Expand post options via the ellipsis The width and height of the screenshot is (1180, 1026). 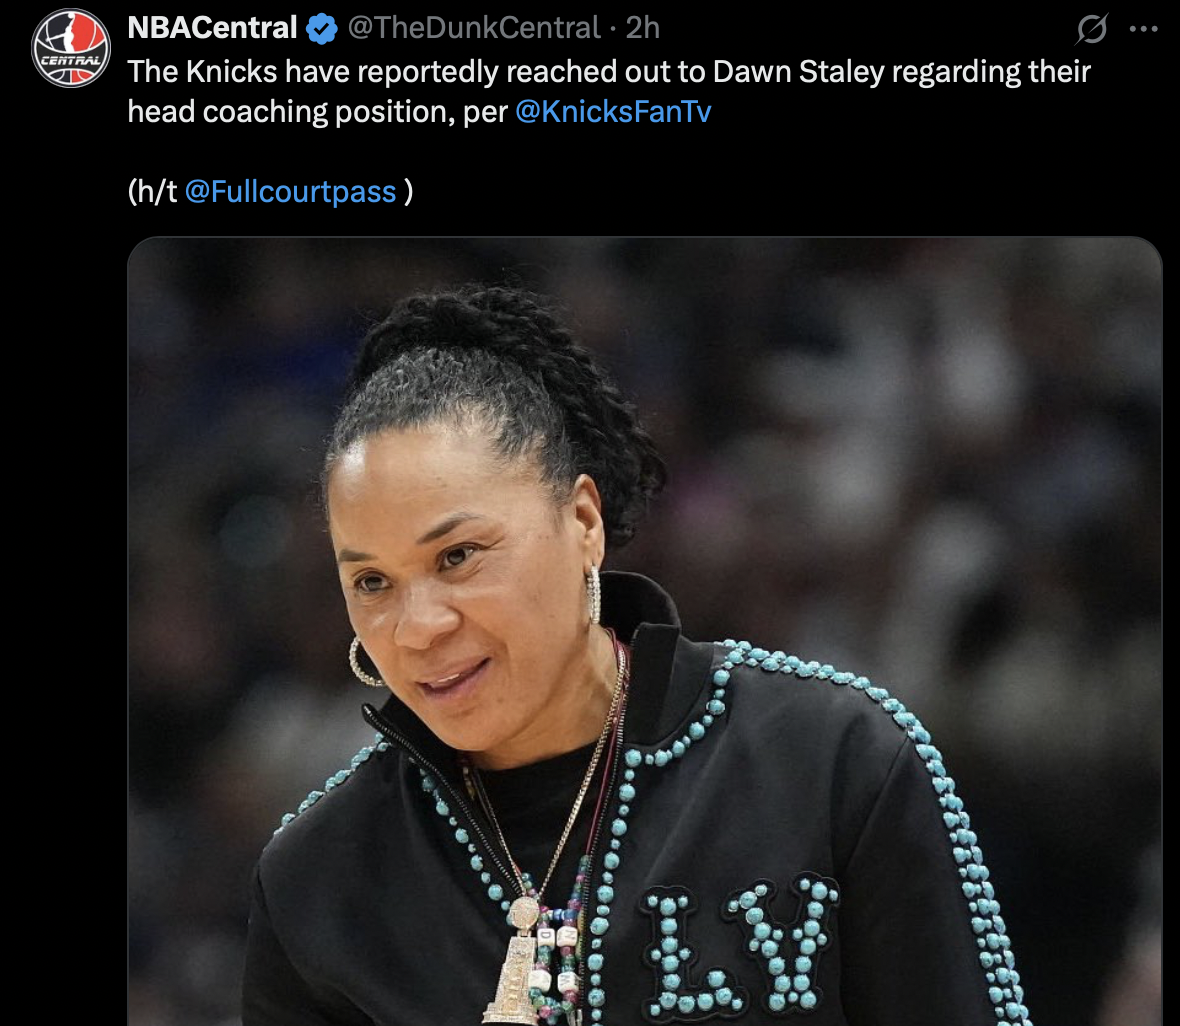1143,29
